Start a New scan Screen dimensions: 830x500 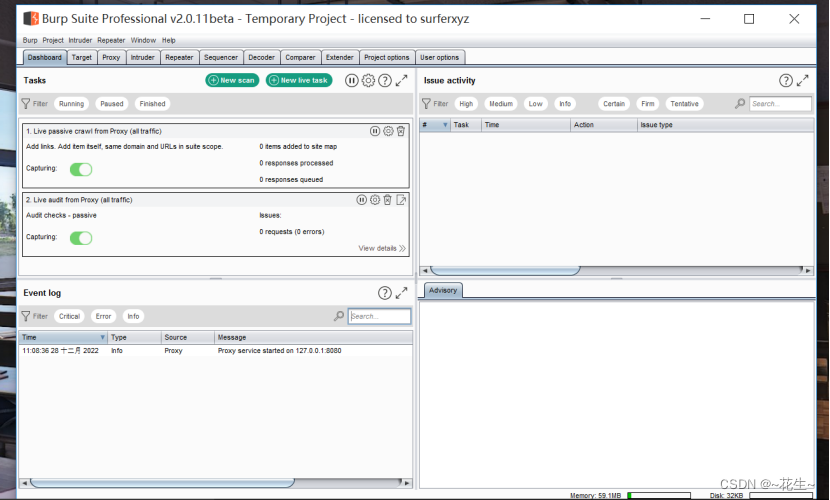[232, 80]
